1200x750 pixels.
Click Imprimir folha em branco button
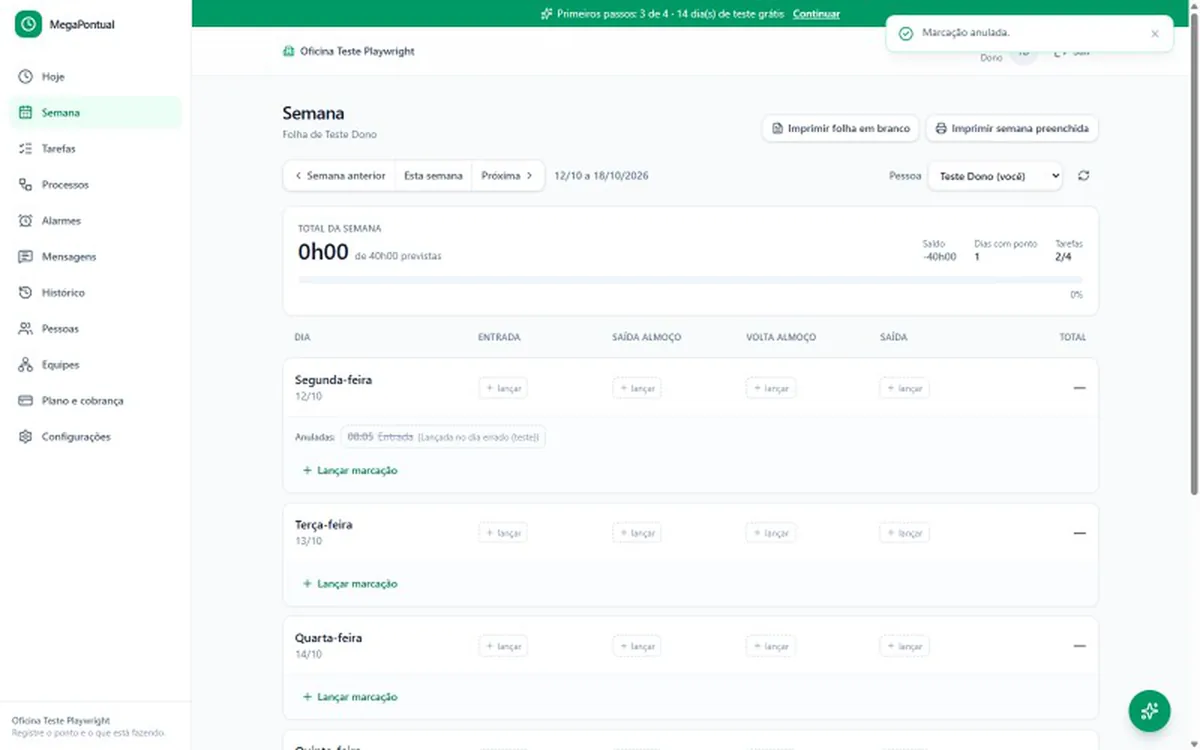pos(840,129)
